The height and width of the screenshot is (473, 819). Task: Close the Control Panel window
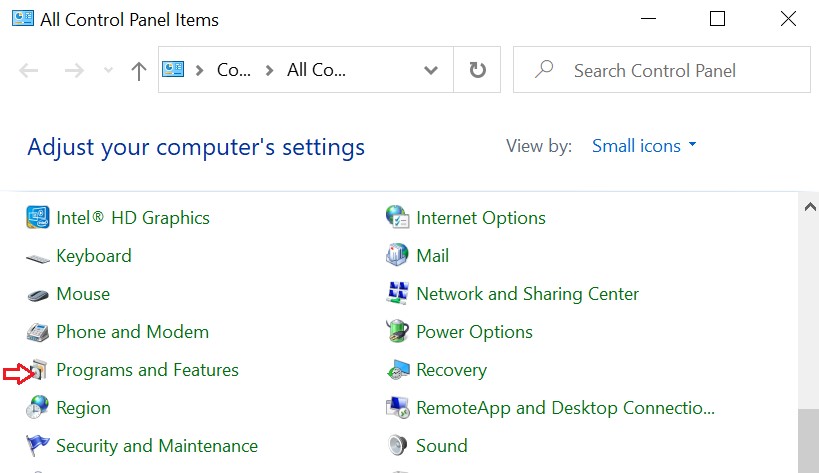coord(788,19)
